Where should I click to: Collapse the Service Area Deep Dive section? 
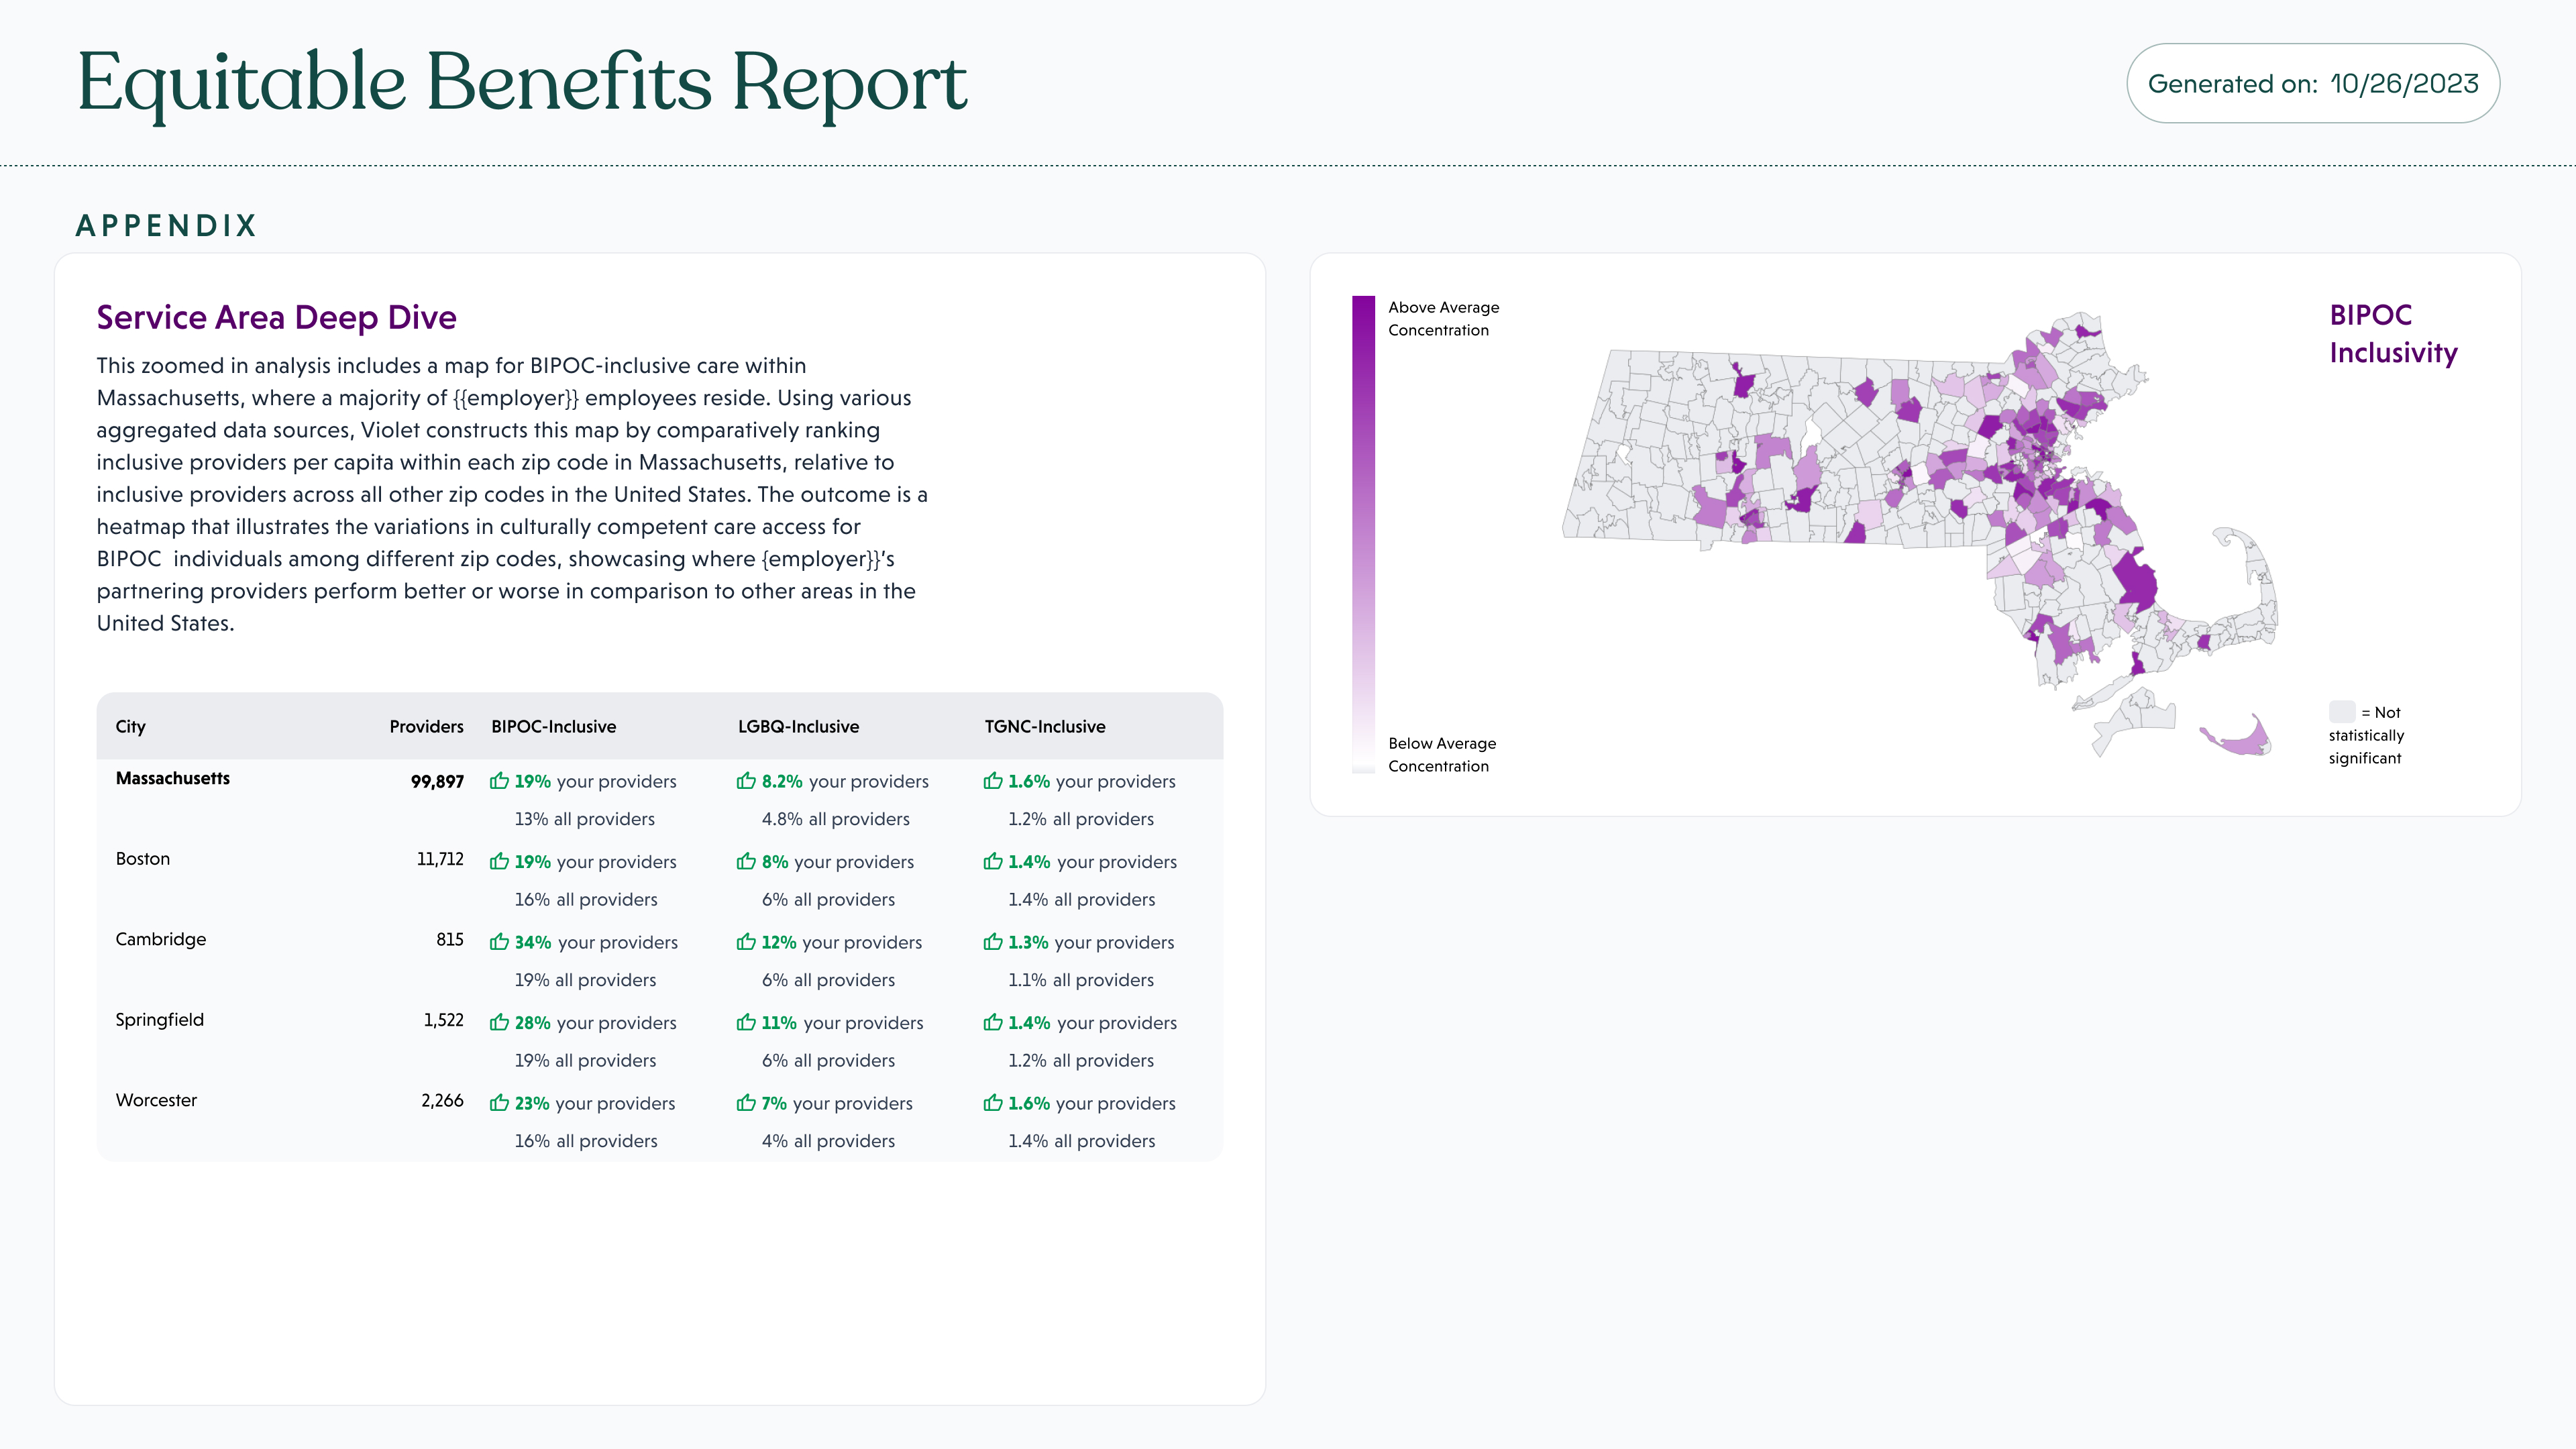[x=277, y=317]
